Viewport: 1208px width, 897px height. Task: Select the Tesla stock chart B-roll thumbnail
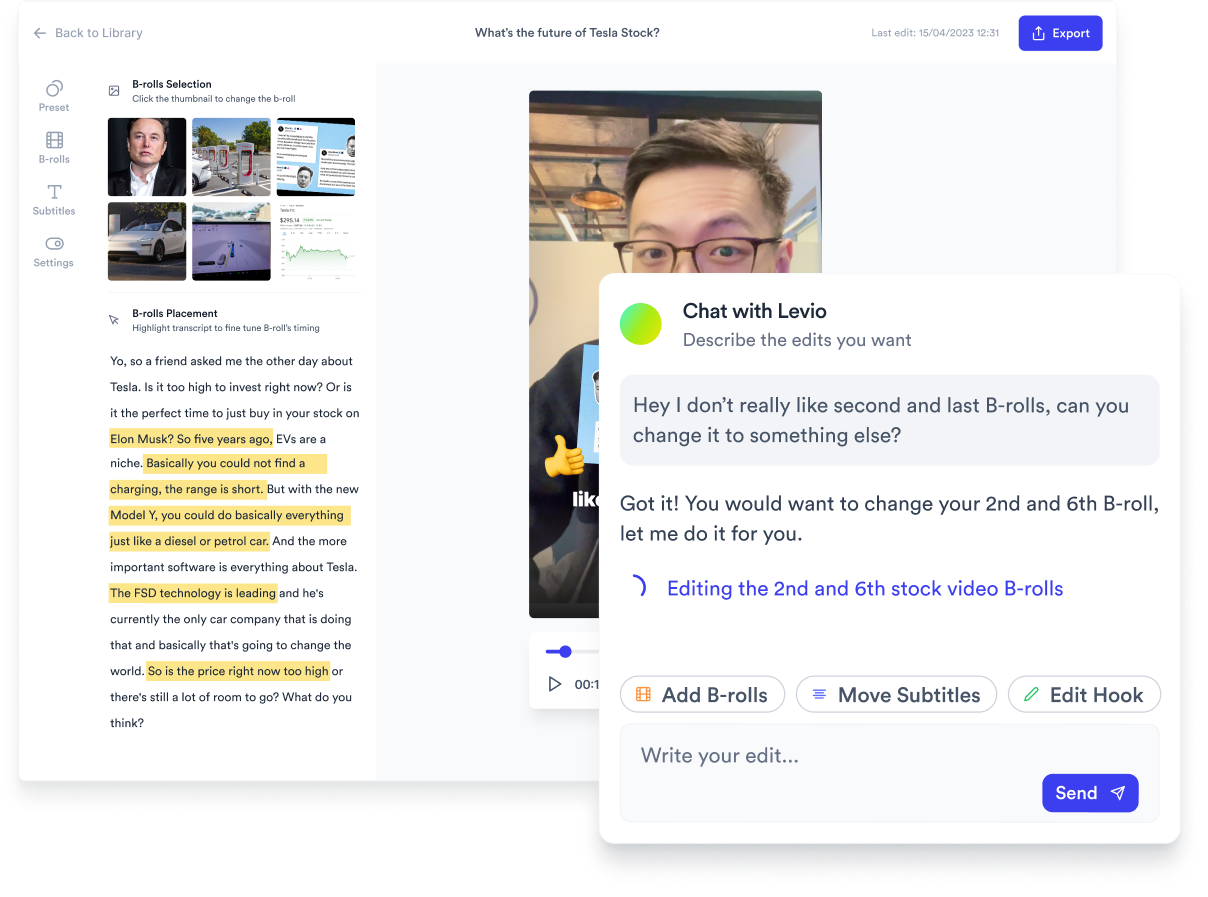[316, 241]
